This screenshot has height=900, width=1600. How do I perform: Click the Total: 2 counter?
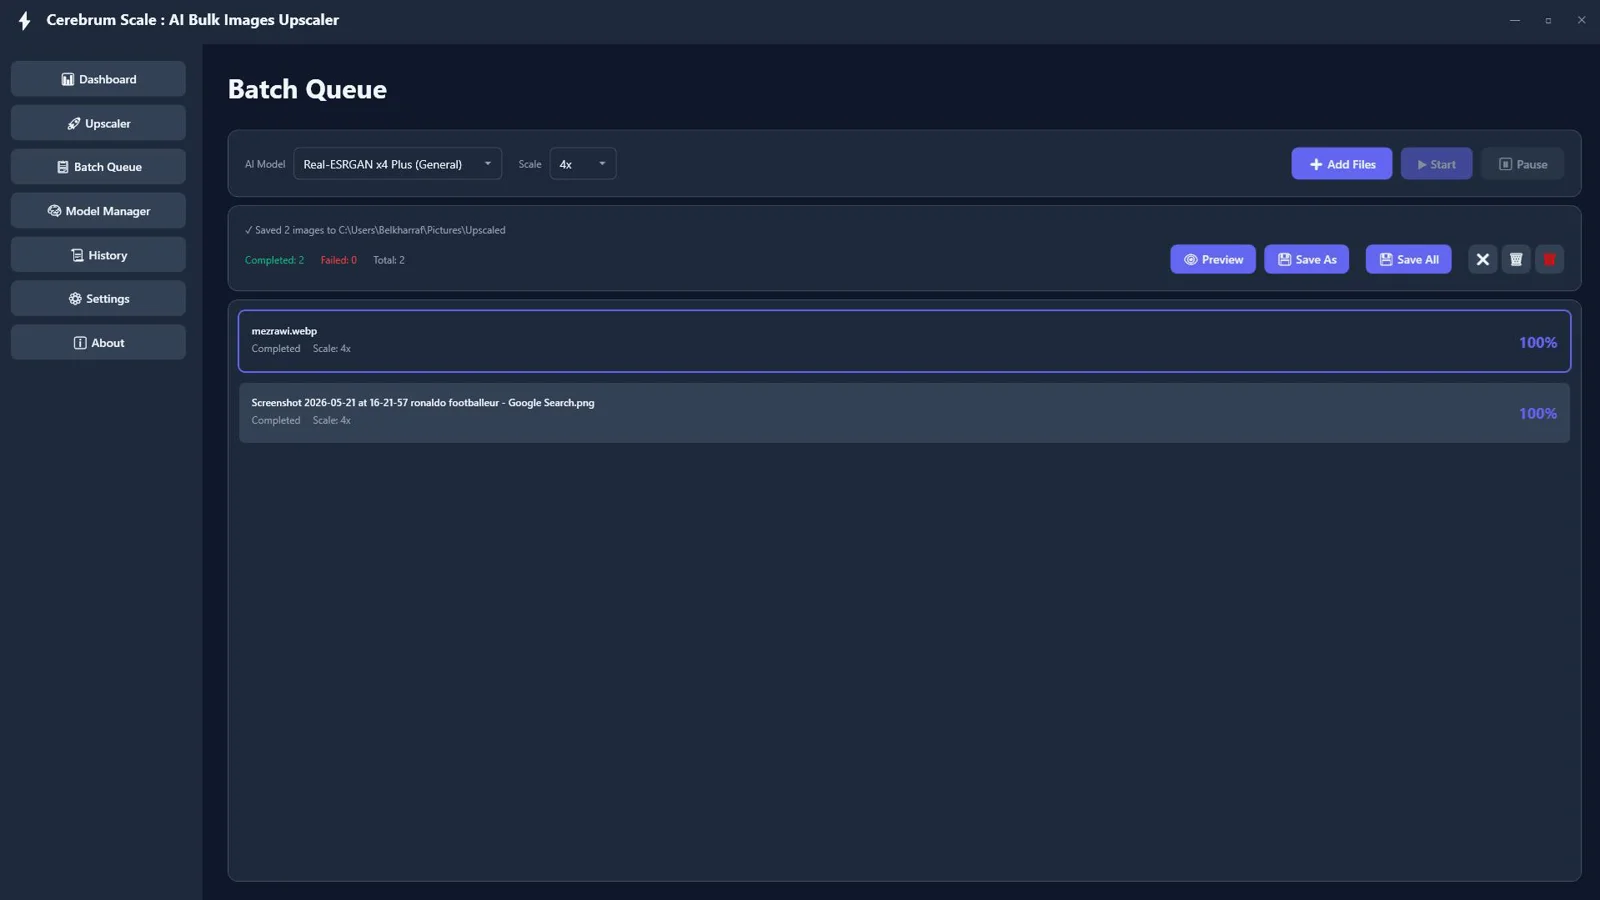(x=389, y=260)
